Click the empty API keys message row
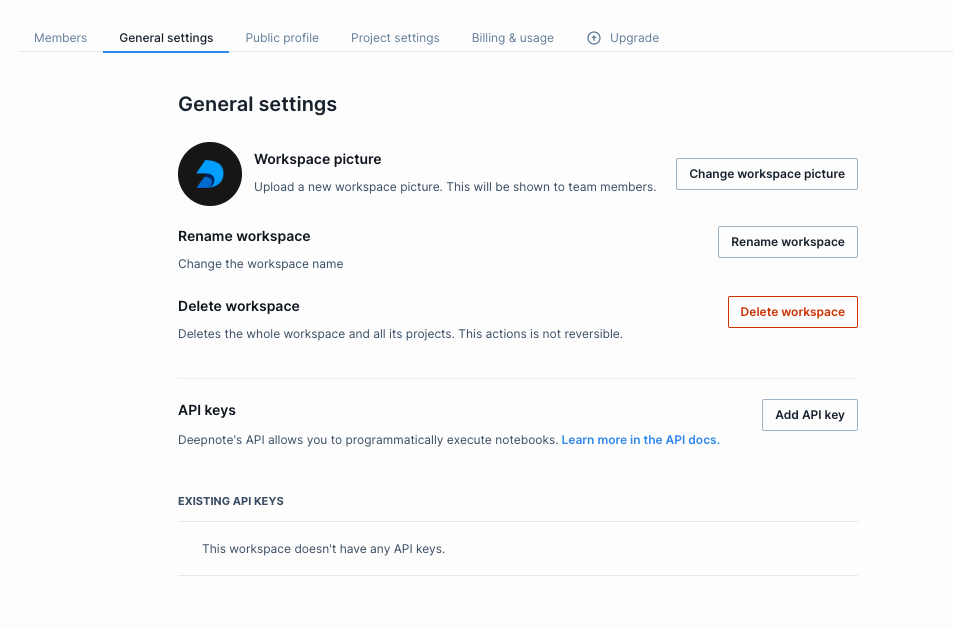953x627 pixels. [323, 549]
